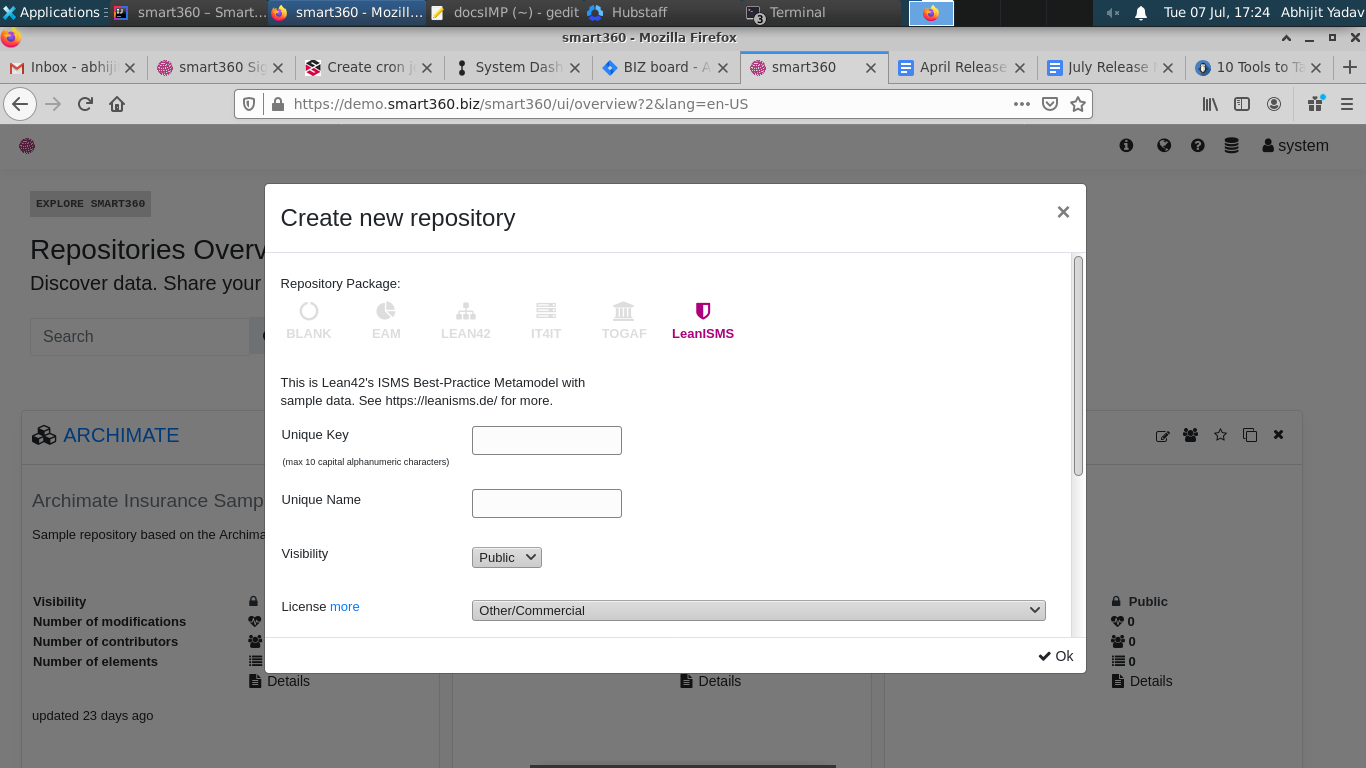Switch to the 10 Tools tab
Viewport: 1366px width, 768px height.
point(1258,67)
